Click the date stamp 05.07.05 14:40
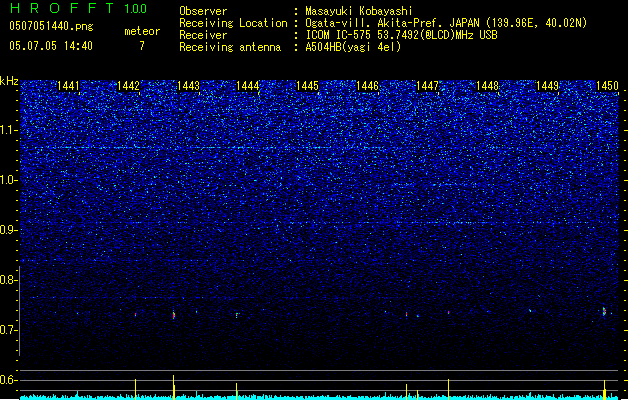The width and height of the screenshot is (629, 400). pyautogui.click(x=51, y=46)
